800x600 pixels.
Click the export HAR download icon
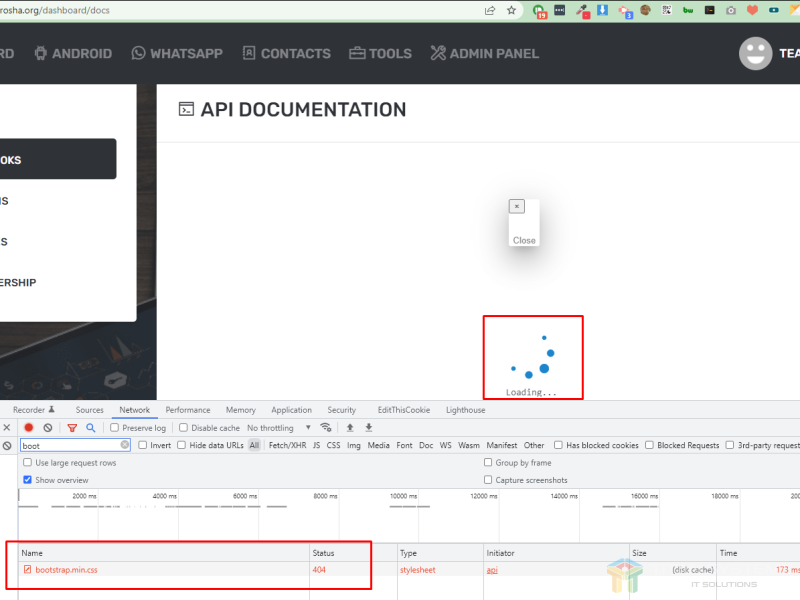[x=368, y=428]
